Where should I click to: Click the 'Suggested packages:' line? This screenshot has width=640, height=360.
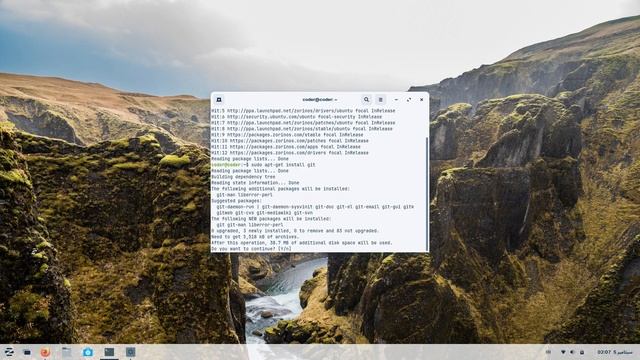tap(237, 201)
